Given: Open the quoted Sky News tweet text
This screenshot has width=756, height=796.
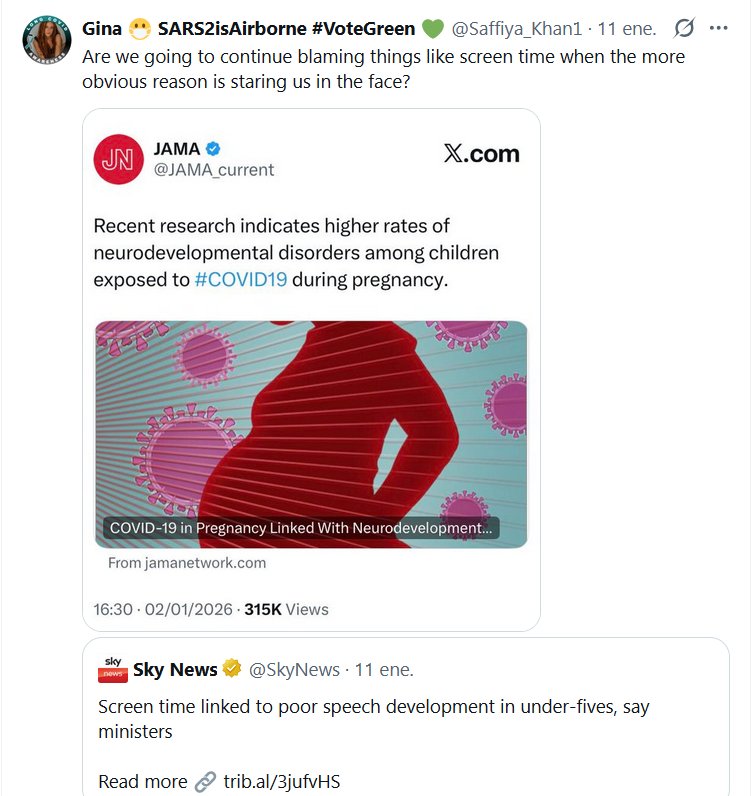Looking at the screenshot, I should tap(373, 719).
